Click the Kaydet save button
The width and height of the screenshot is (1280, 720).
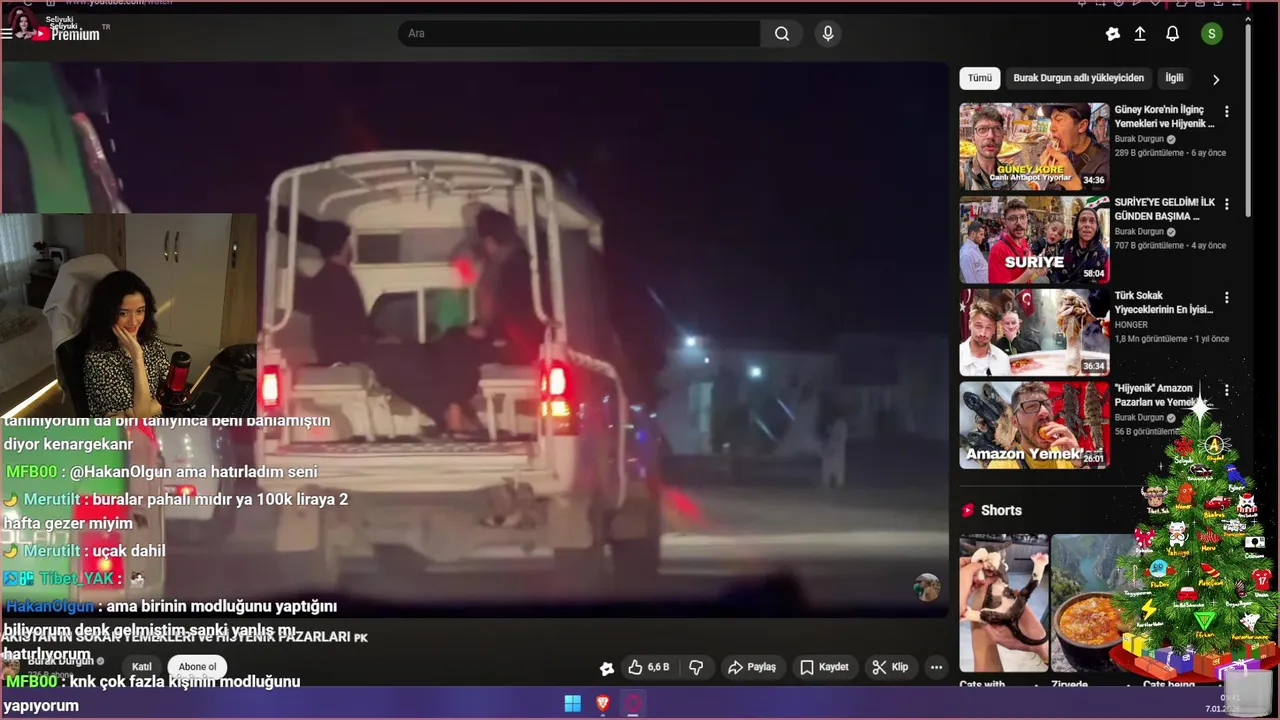coord(824,667)
